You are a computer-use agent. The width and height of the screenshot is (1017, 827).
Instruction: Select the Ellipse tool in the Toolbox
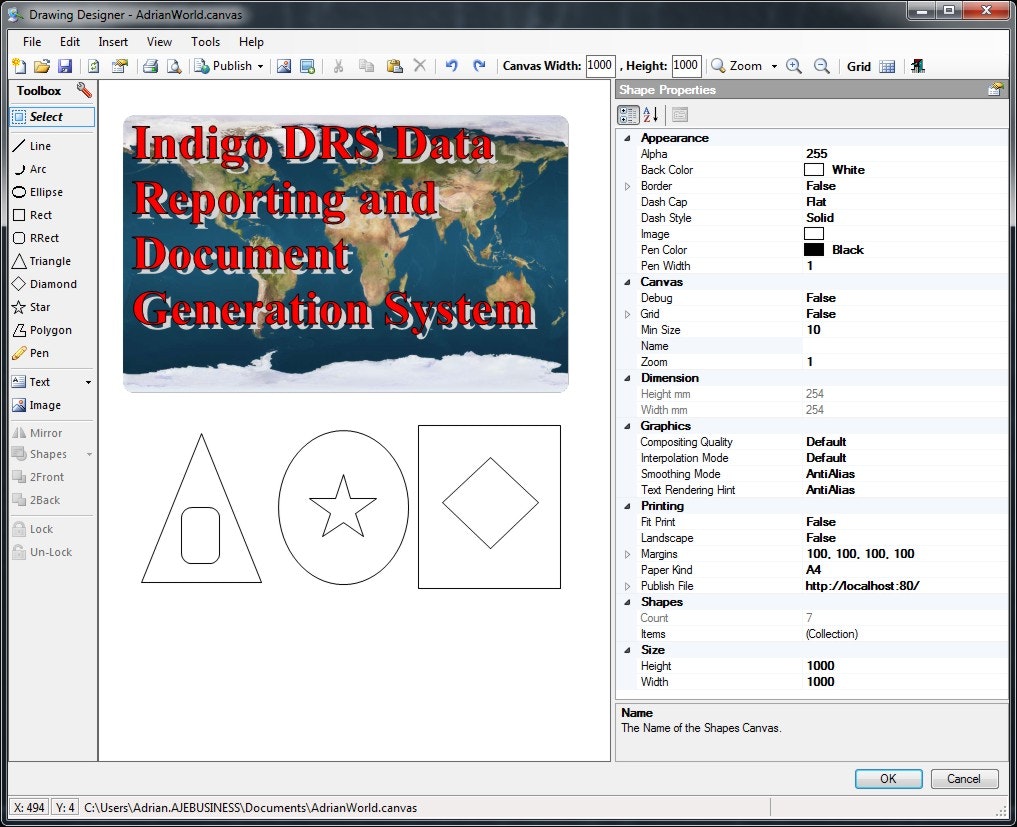click(x=40, y=192)
